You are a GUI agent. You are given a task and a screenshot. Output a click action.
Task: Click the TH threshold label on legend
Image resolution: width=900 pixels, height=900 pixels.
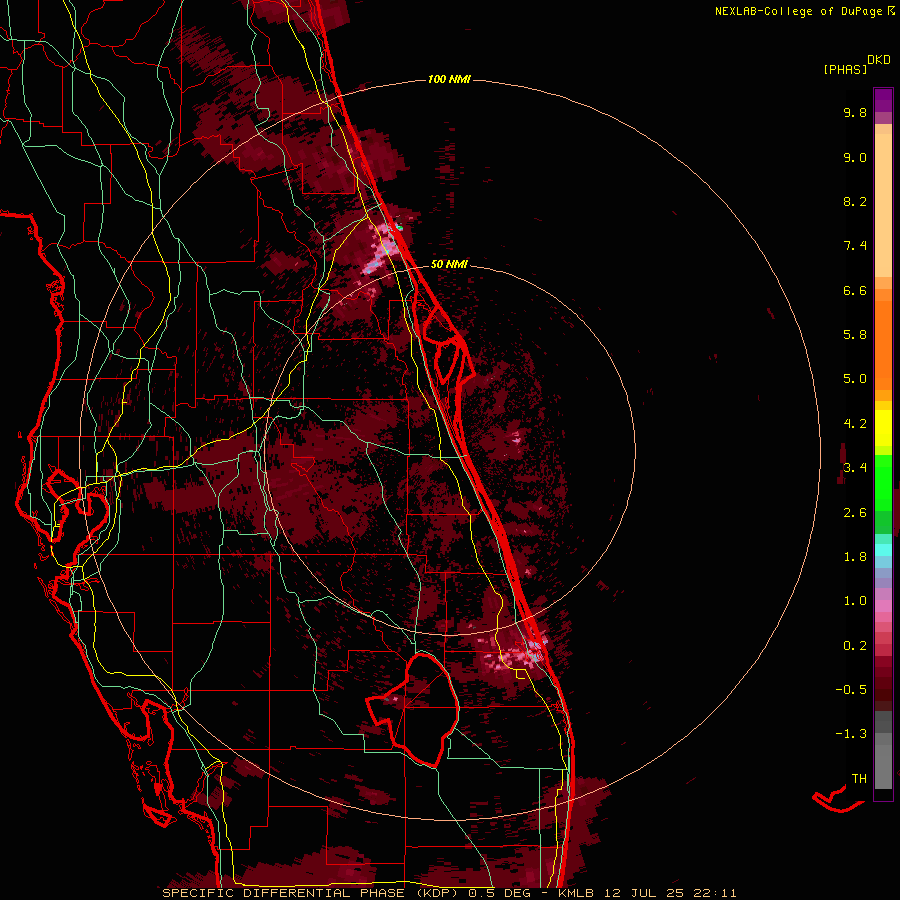pos(859,779)
